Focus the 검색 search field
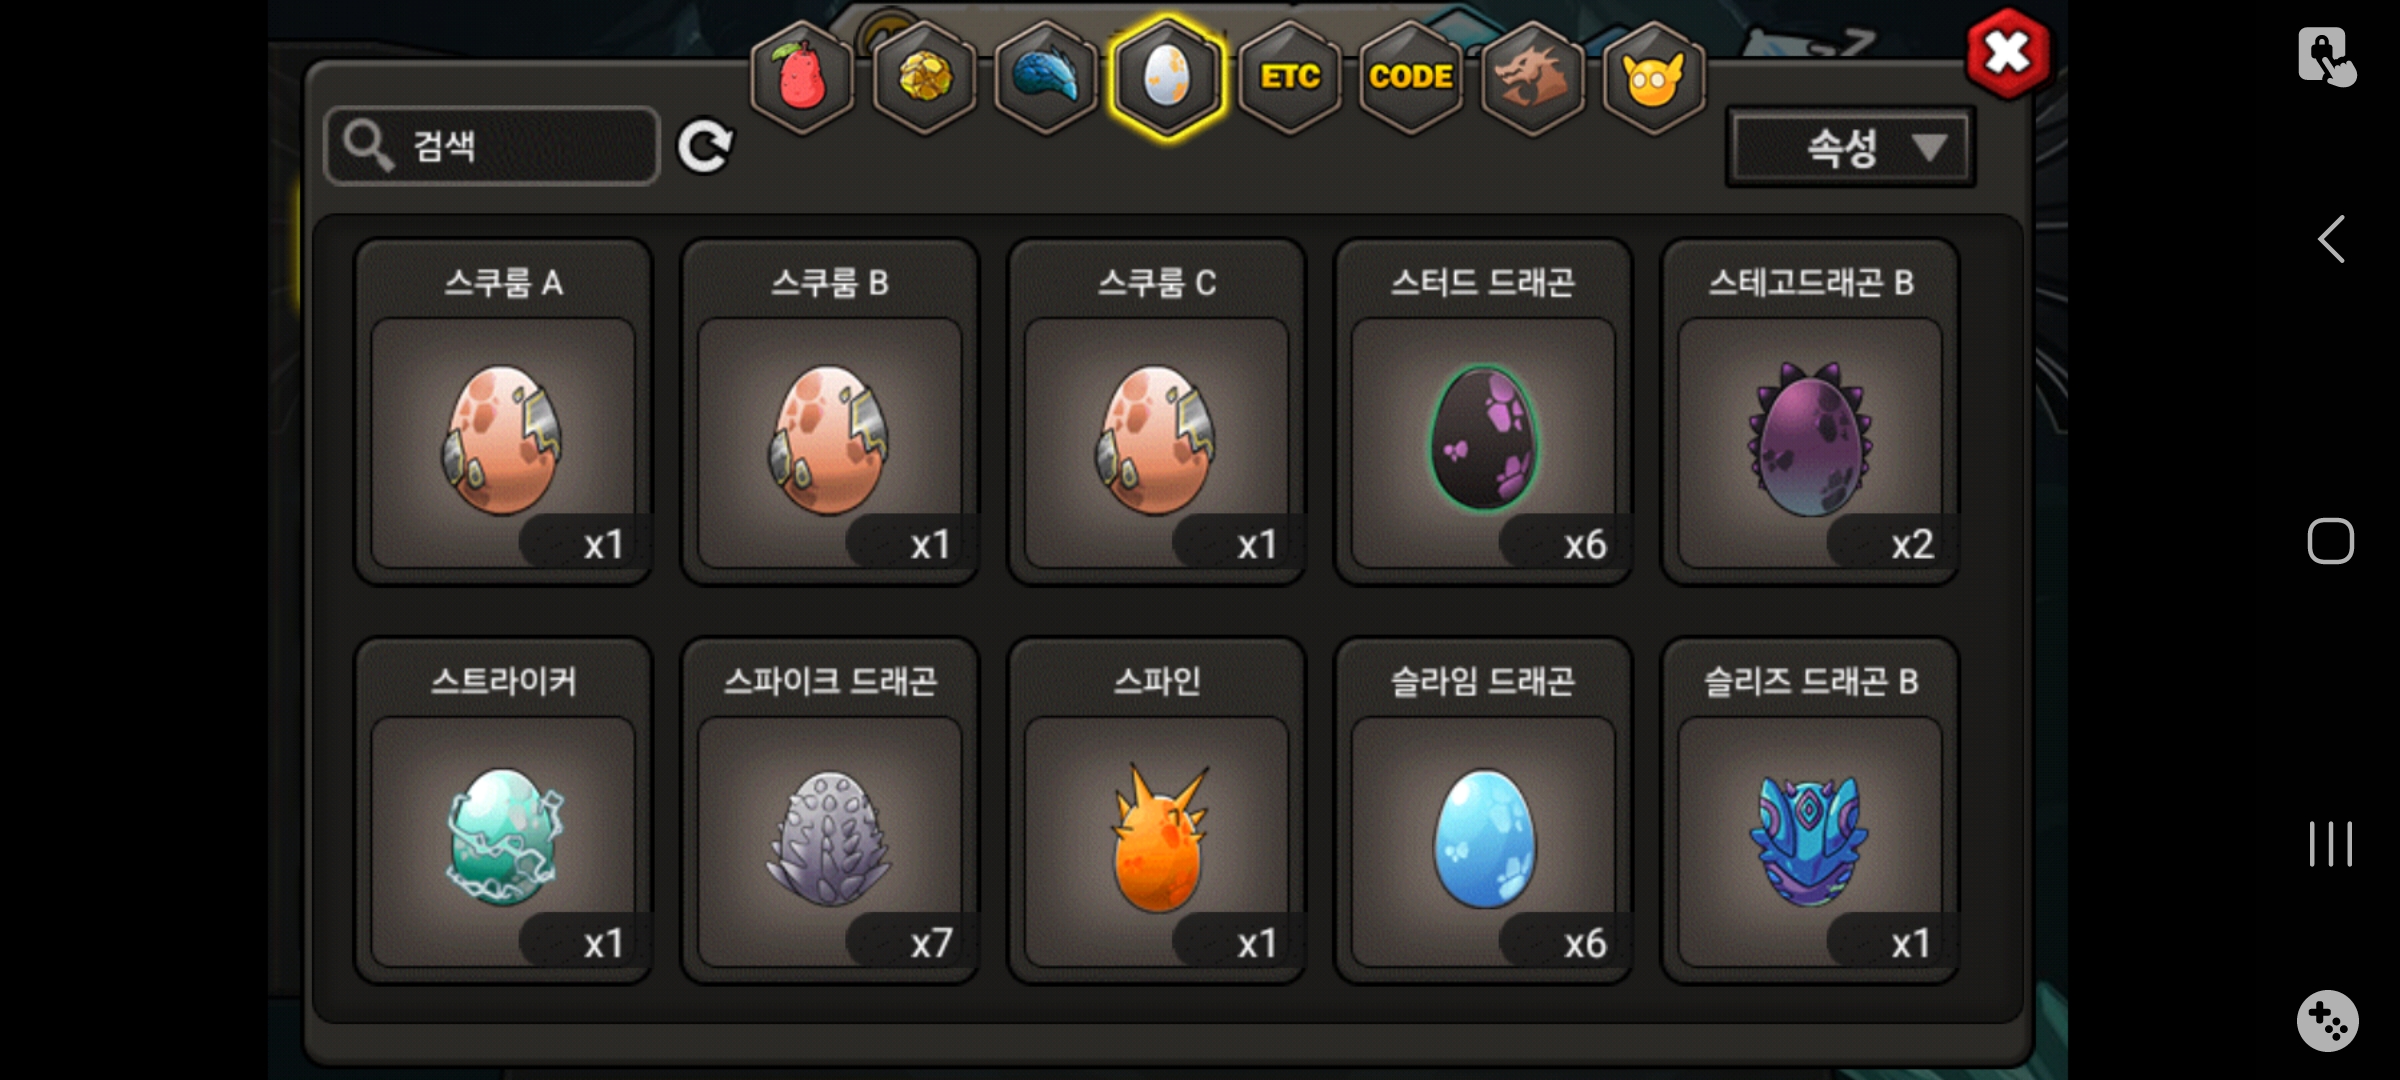The width and height of the screenshot is (2400, 1080). (x=492, y=146)
